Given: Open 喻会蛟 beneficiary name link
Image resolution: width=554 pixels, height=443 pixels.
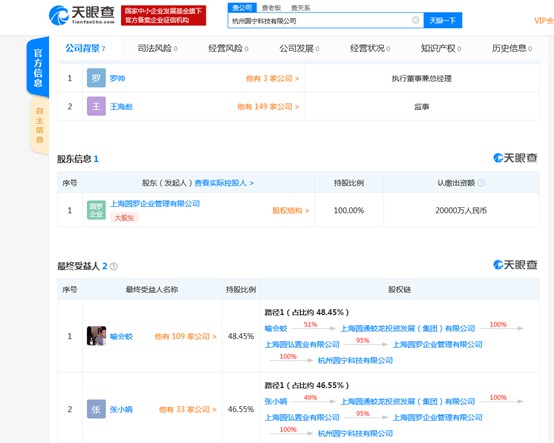Looking at the screenshot, I should [121, 336].
